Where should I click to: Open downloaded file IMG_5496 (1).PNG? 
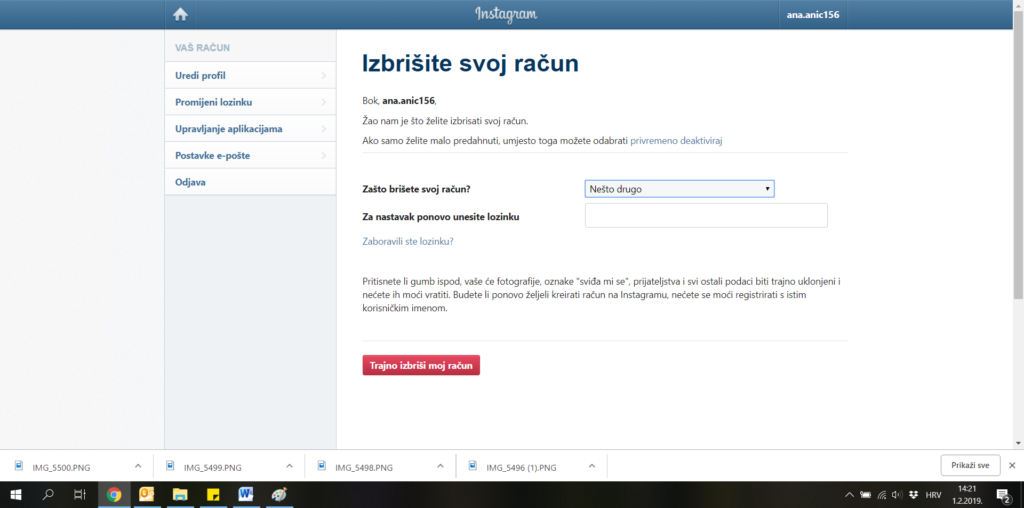pyautogui.click(x=522, y=467)
